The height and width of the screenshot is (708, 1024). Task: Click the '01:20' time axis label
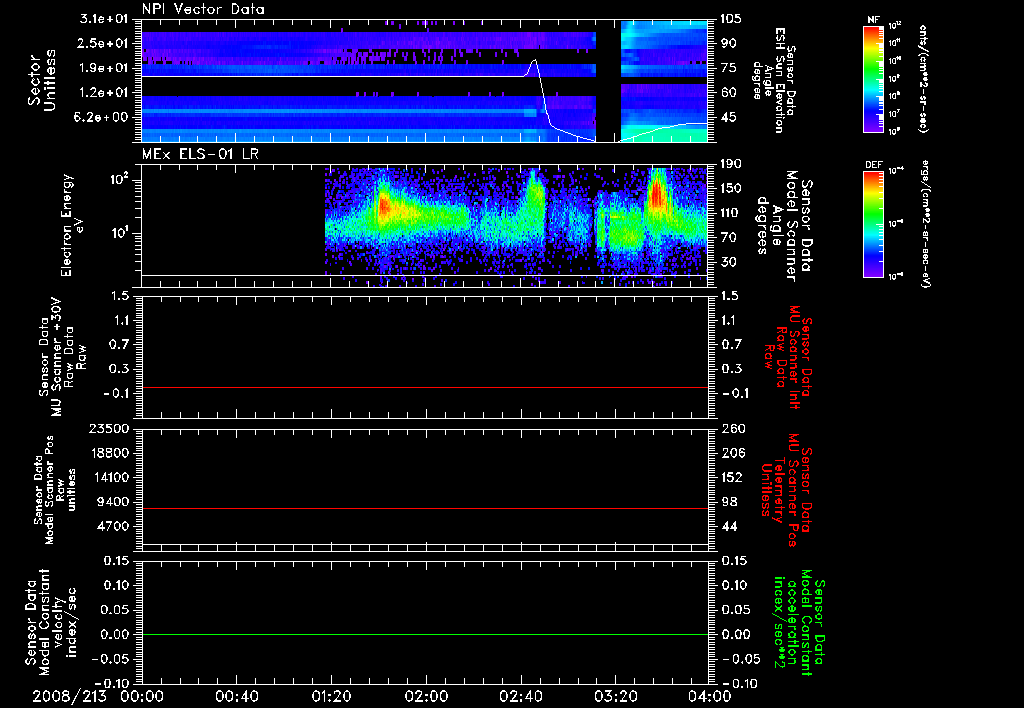[331, 697]
